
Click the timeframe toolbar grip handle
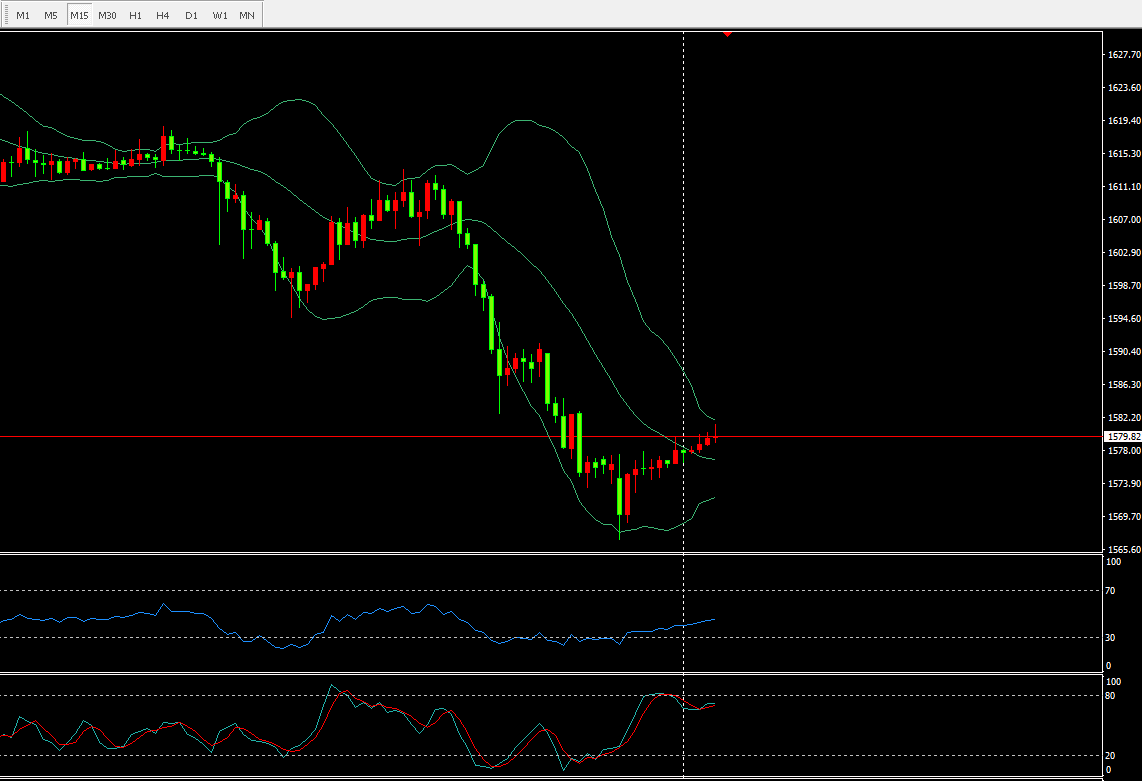(x=4, y=15)
